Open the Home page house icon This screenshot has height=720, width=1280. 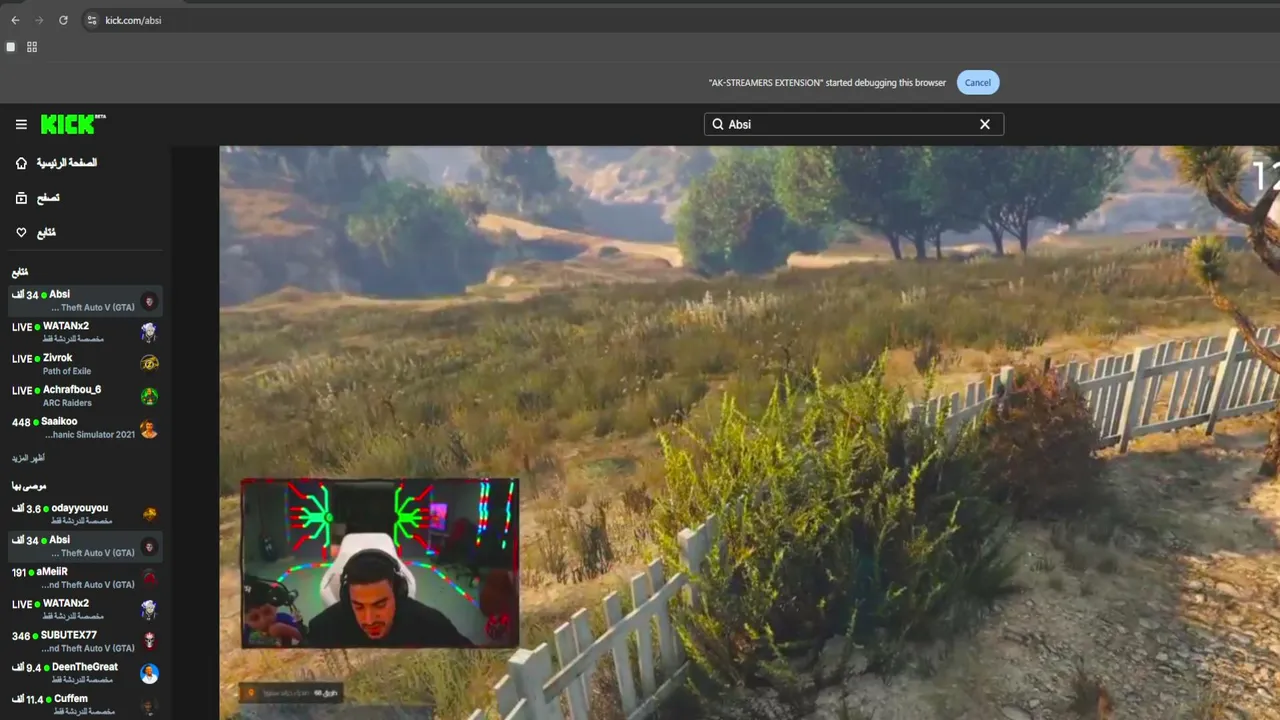[x=21, y=163]
